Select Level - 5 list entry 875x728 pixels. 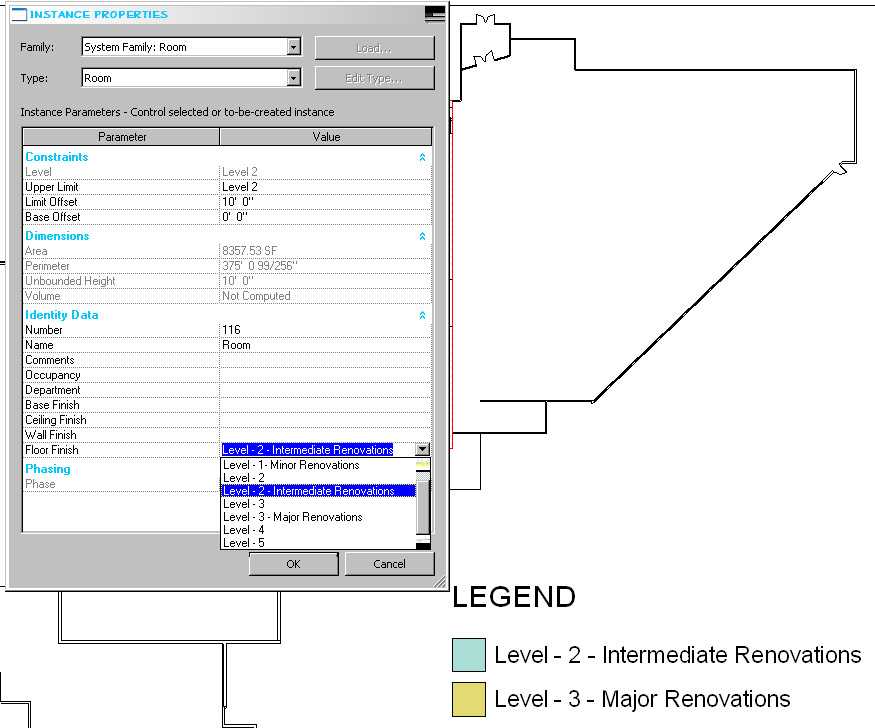(244, 543)
